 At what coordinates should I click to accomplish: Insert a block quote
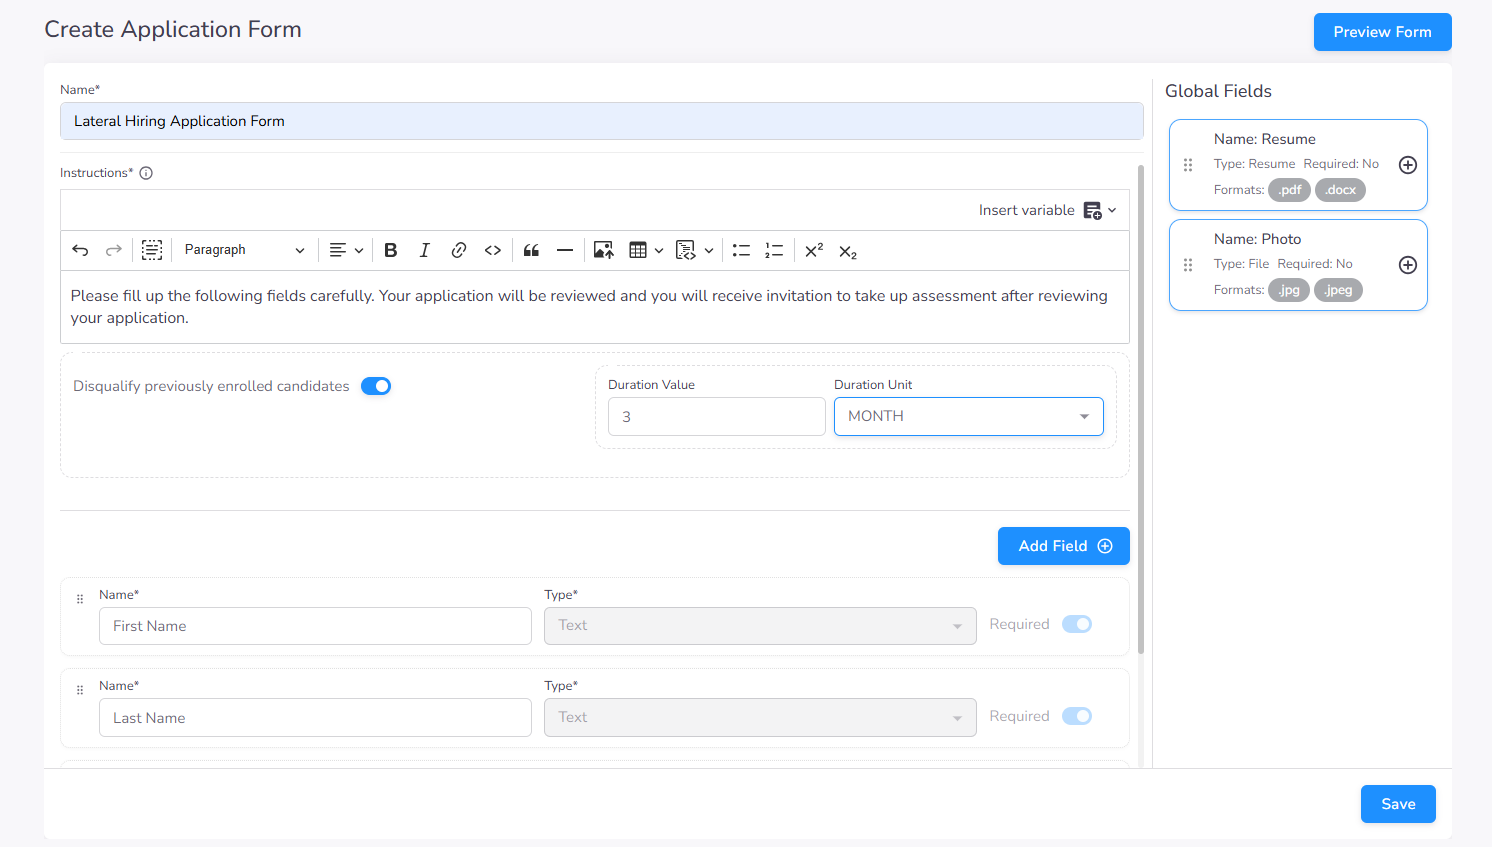pos(531,250)
